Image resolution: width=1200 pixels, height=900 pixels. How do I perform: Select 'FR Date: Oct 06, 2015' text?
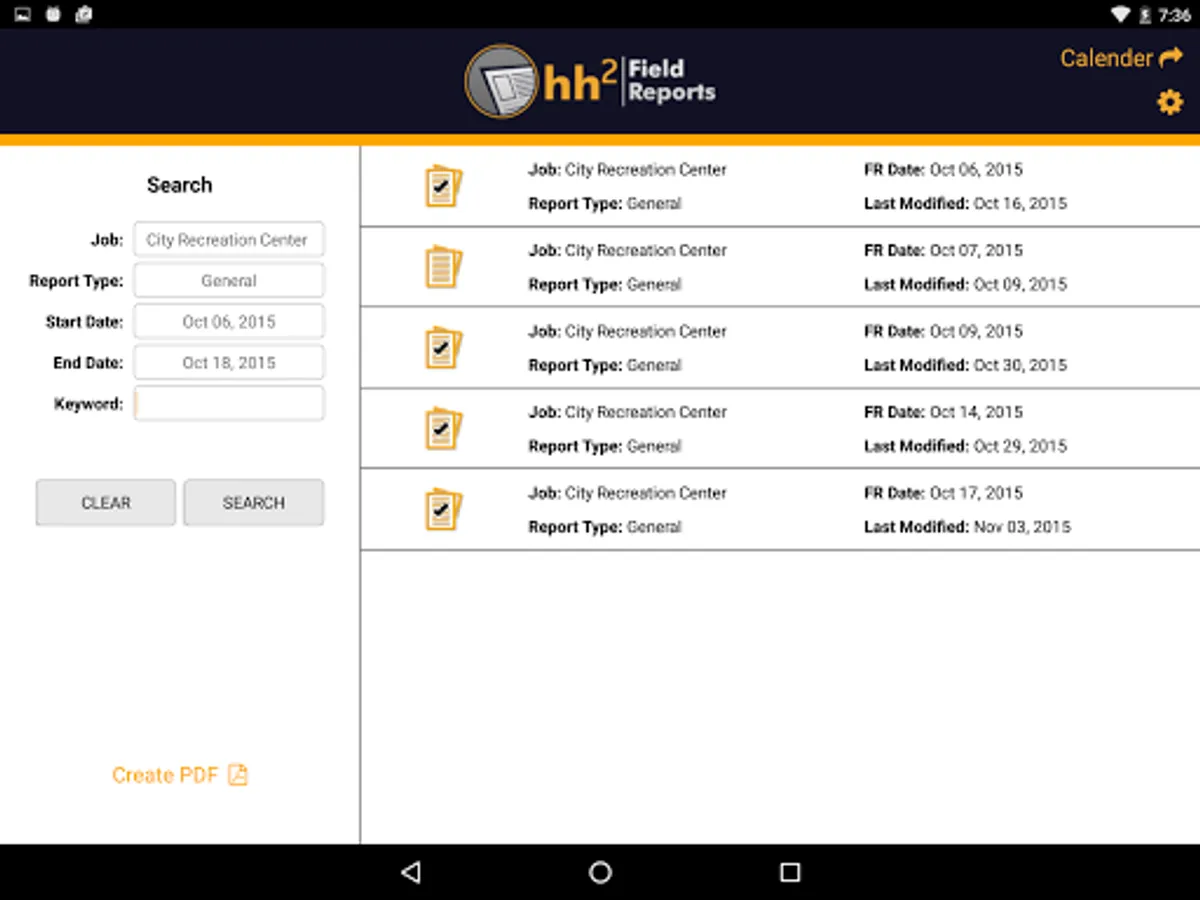pyautogui.click(x=943, y=170)
